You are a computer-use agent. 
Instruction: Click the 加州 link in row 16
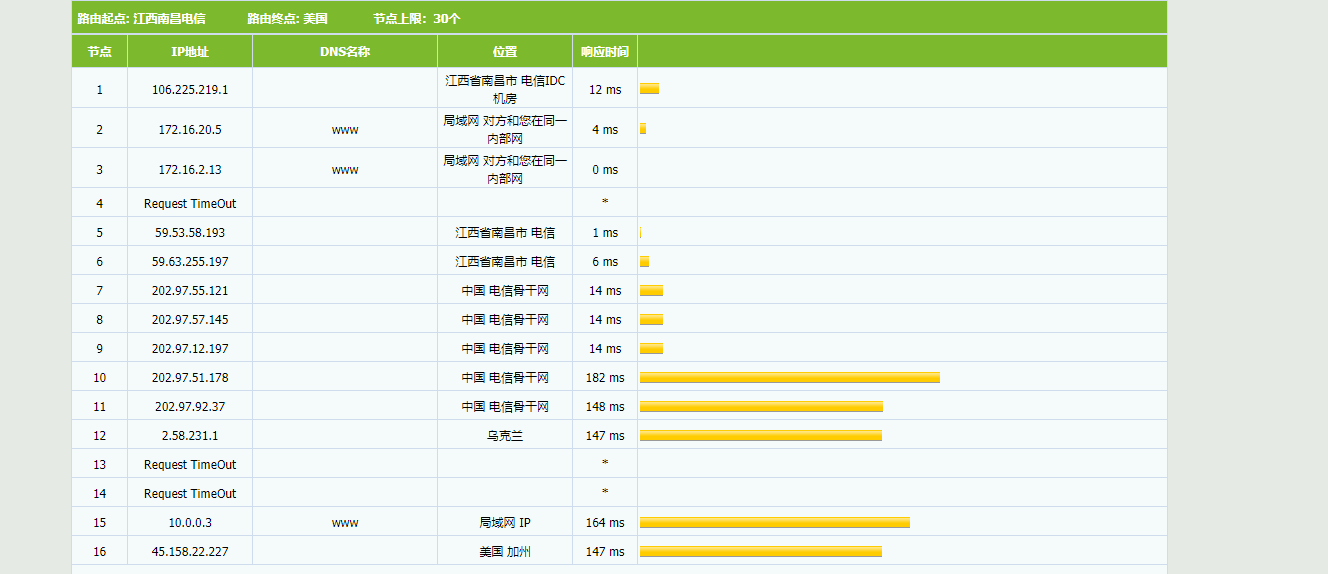(518, 551)
